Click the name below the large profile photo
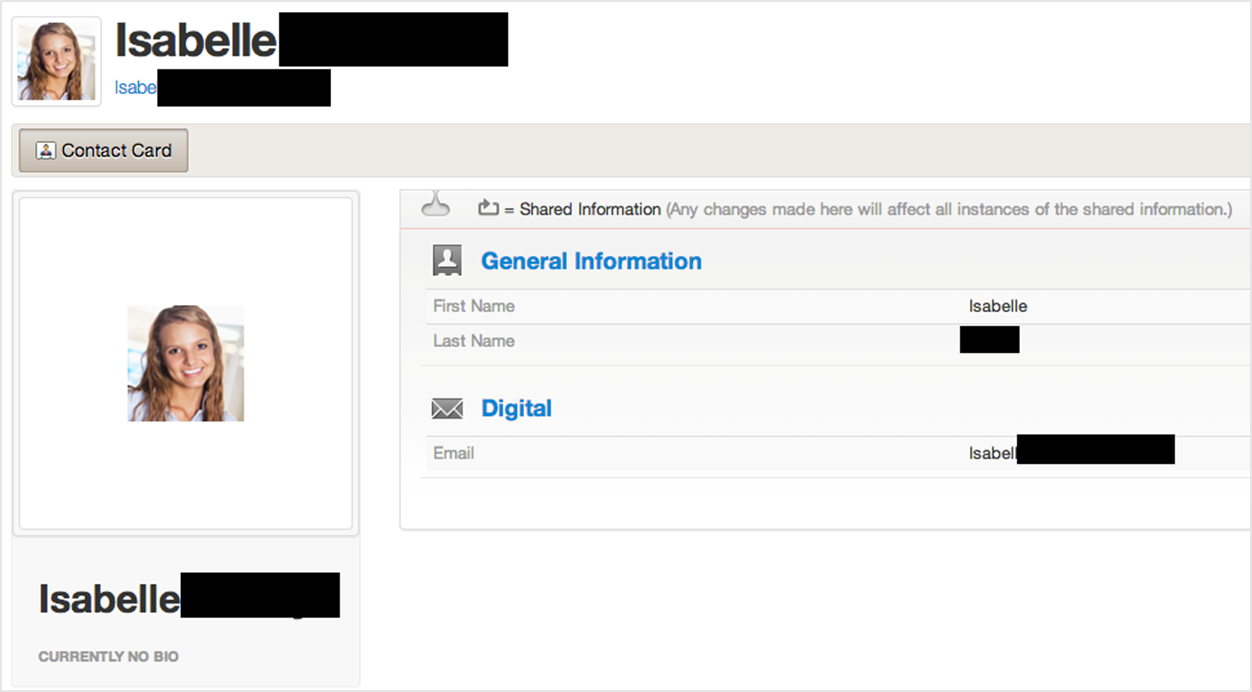This screenshot has height=692, width=1252. 109,599
